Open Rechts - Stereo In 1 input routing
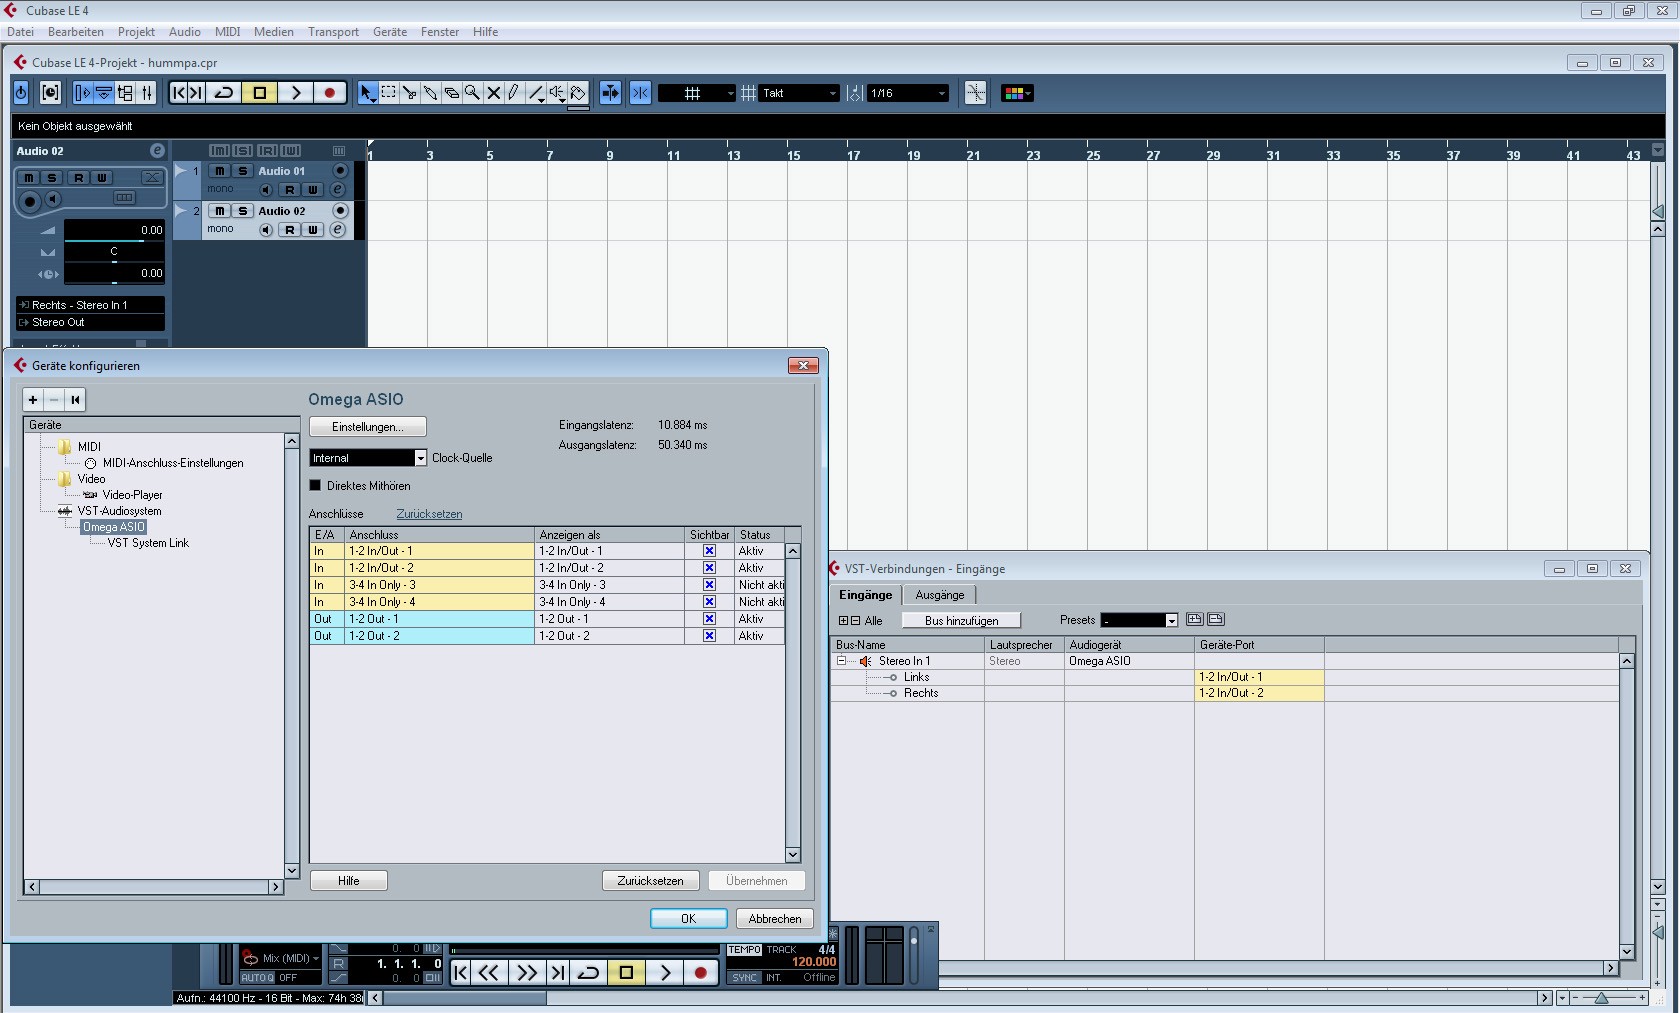Viewport: 1680px width, 1013px height. tap(90, 305)
